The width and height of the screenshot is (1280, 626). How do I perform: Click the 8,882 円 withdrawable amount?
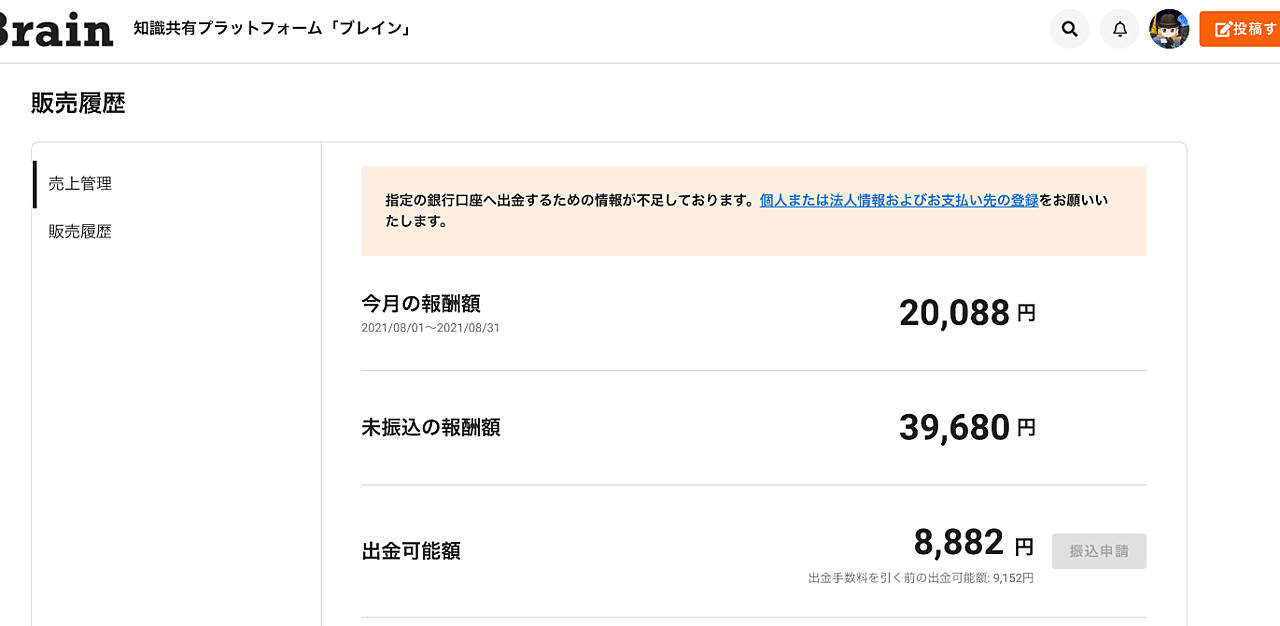click(x=974, y=543)
